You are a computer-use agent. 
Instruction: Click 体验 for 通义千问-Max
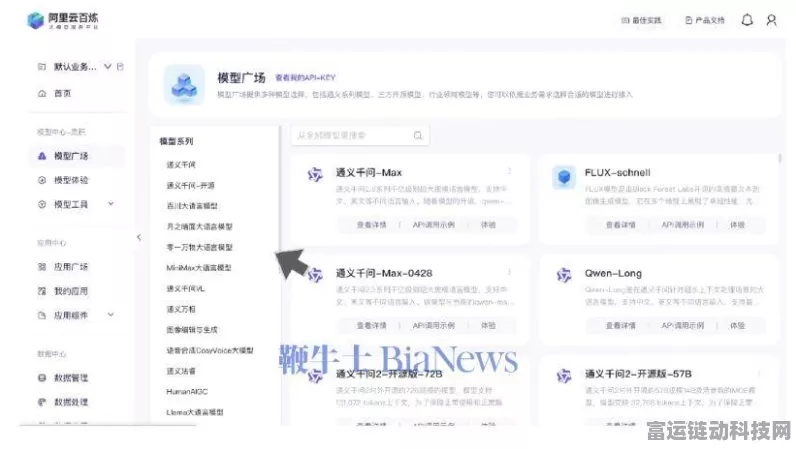(488, 224)
